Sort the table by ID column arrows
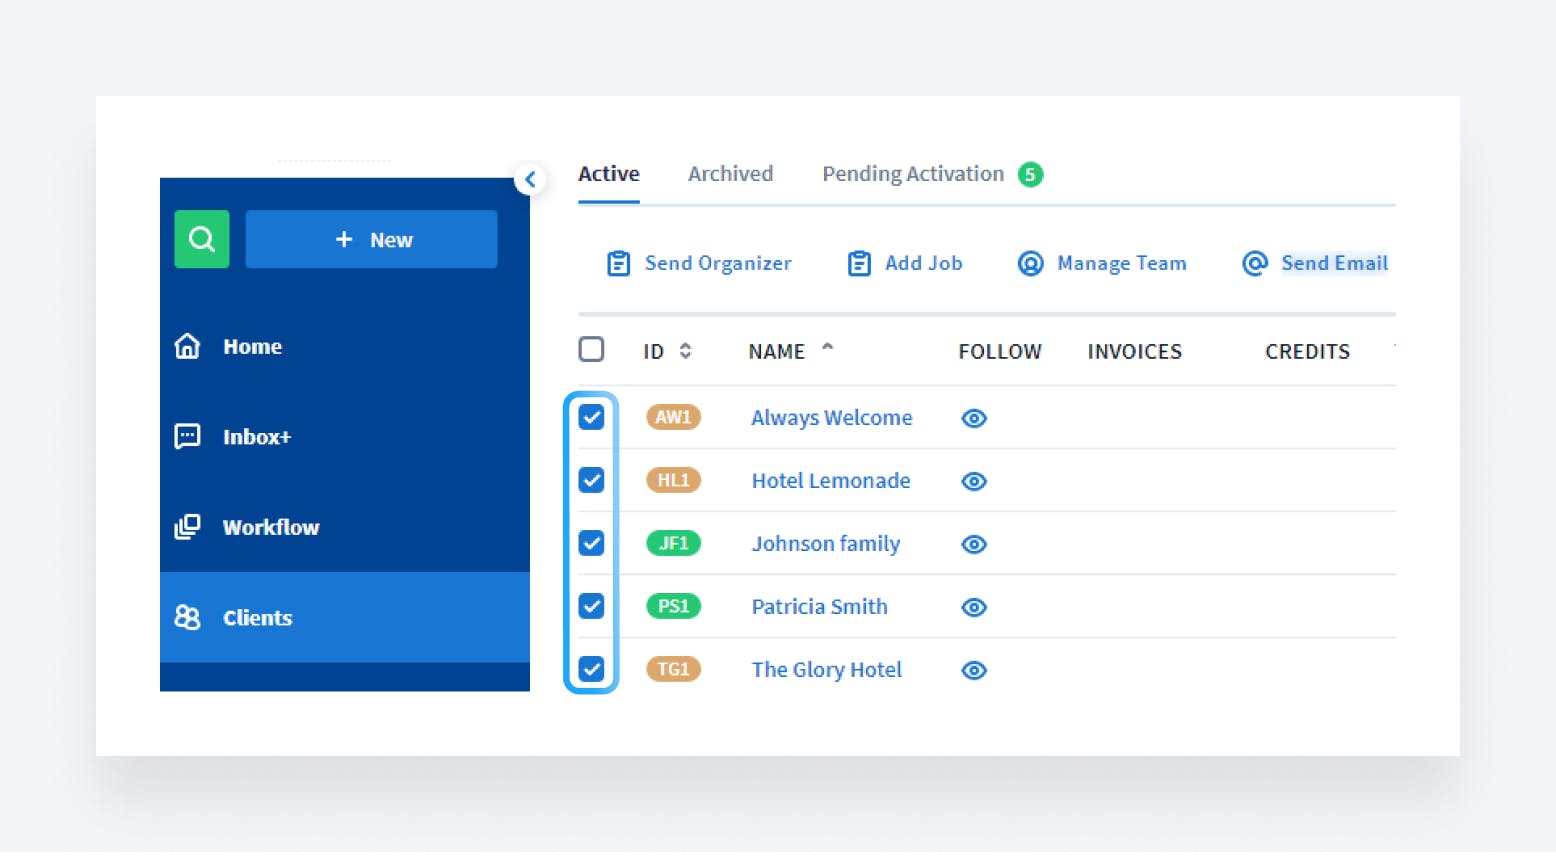The width and height of the screenshot is (1556, 864). 685,351
